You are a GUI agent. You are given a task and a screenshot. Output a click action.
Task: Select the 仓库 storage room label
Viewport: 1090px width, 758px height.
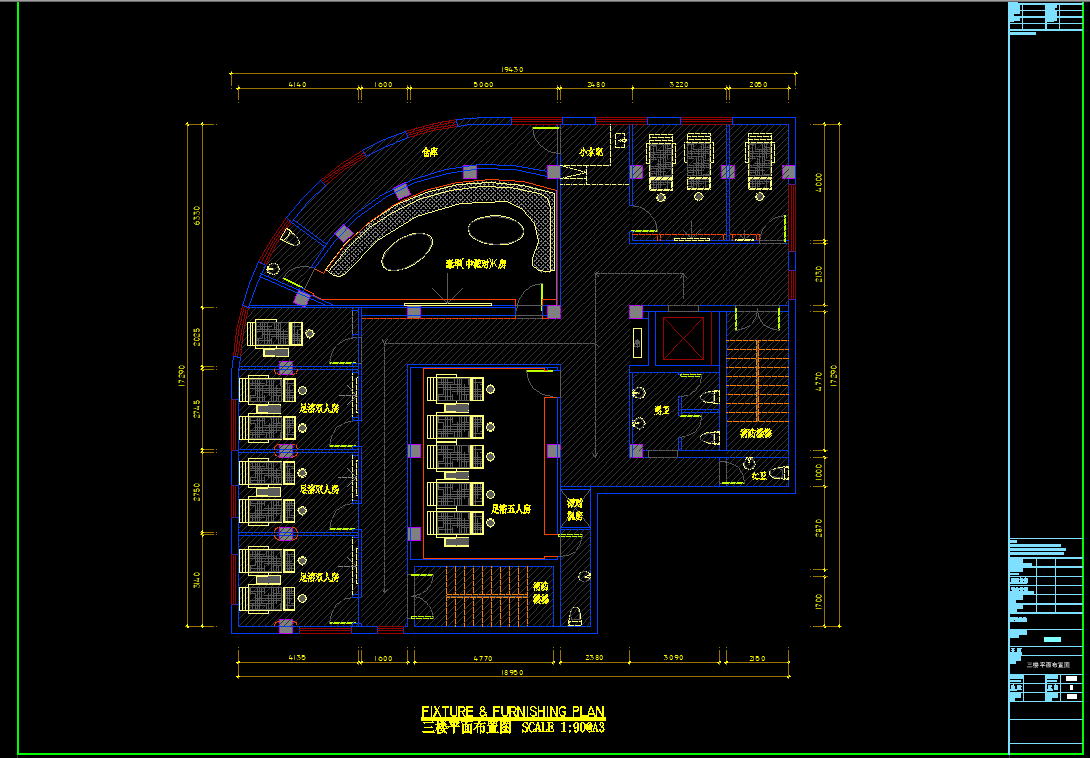pyautogui.click(x=430, y=151)
